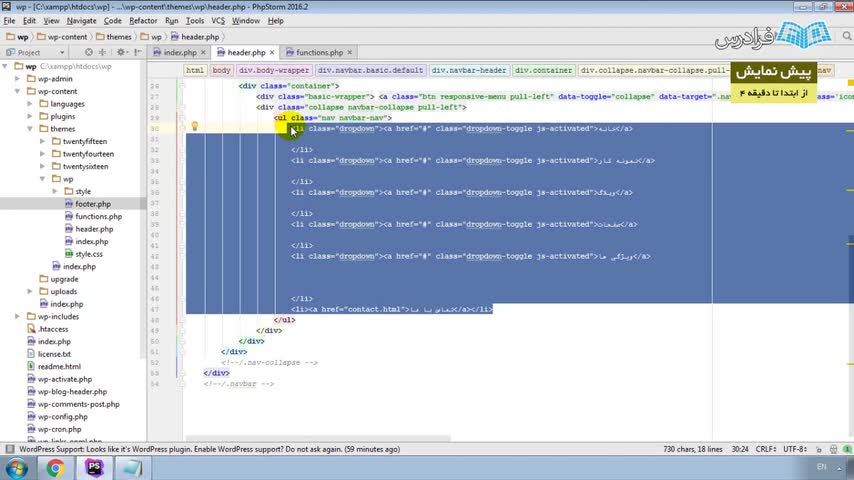The image size is (854, 480).
Task: Click the inspector profile icon in status bar
Action: point(833,449)
